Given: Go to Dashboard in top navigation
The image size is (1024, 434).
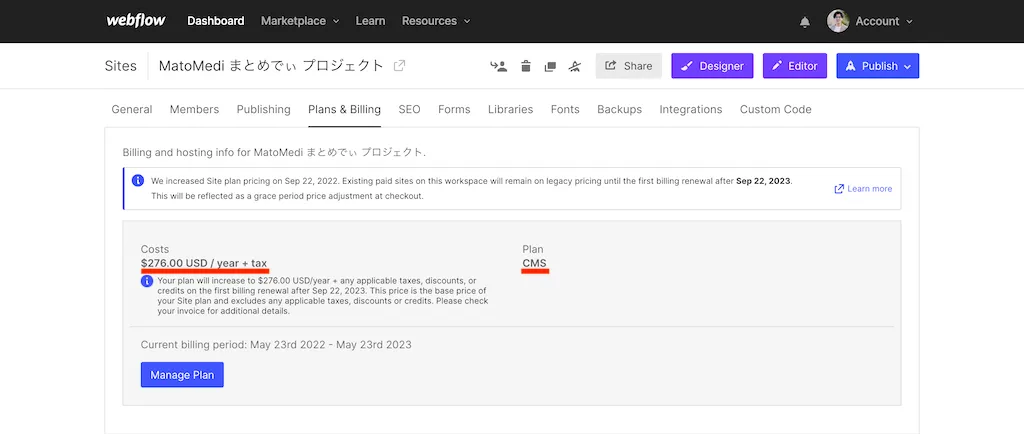Looking at the screenshot, I should 216,21.
